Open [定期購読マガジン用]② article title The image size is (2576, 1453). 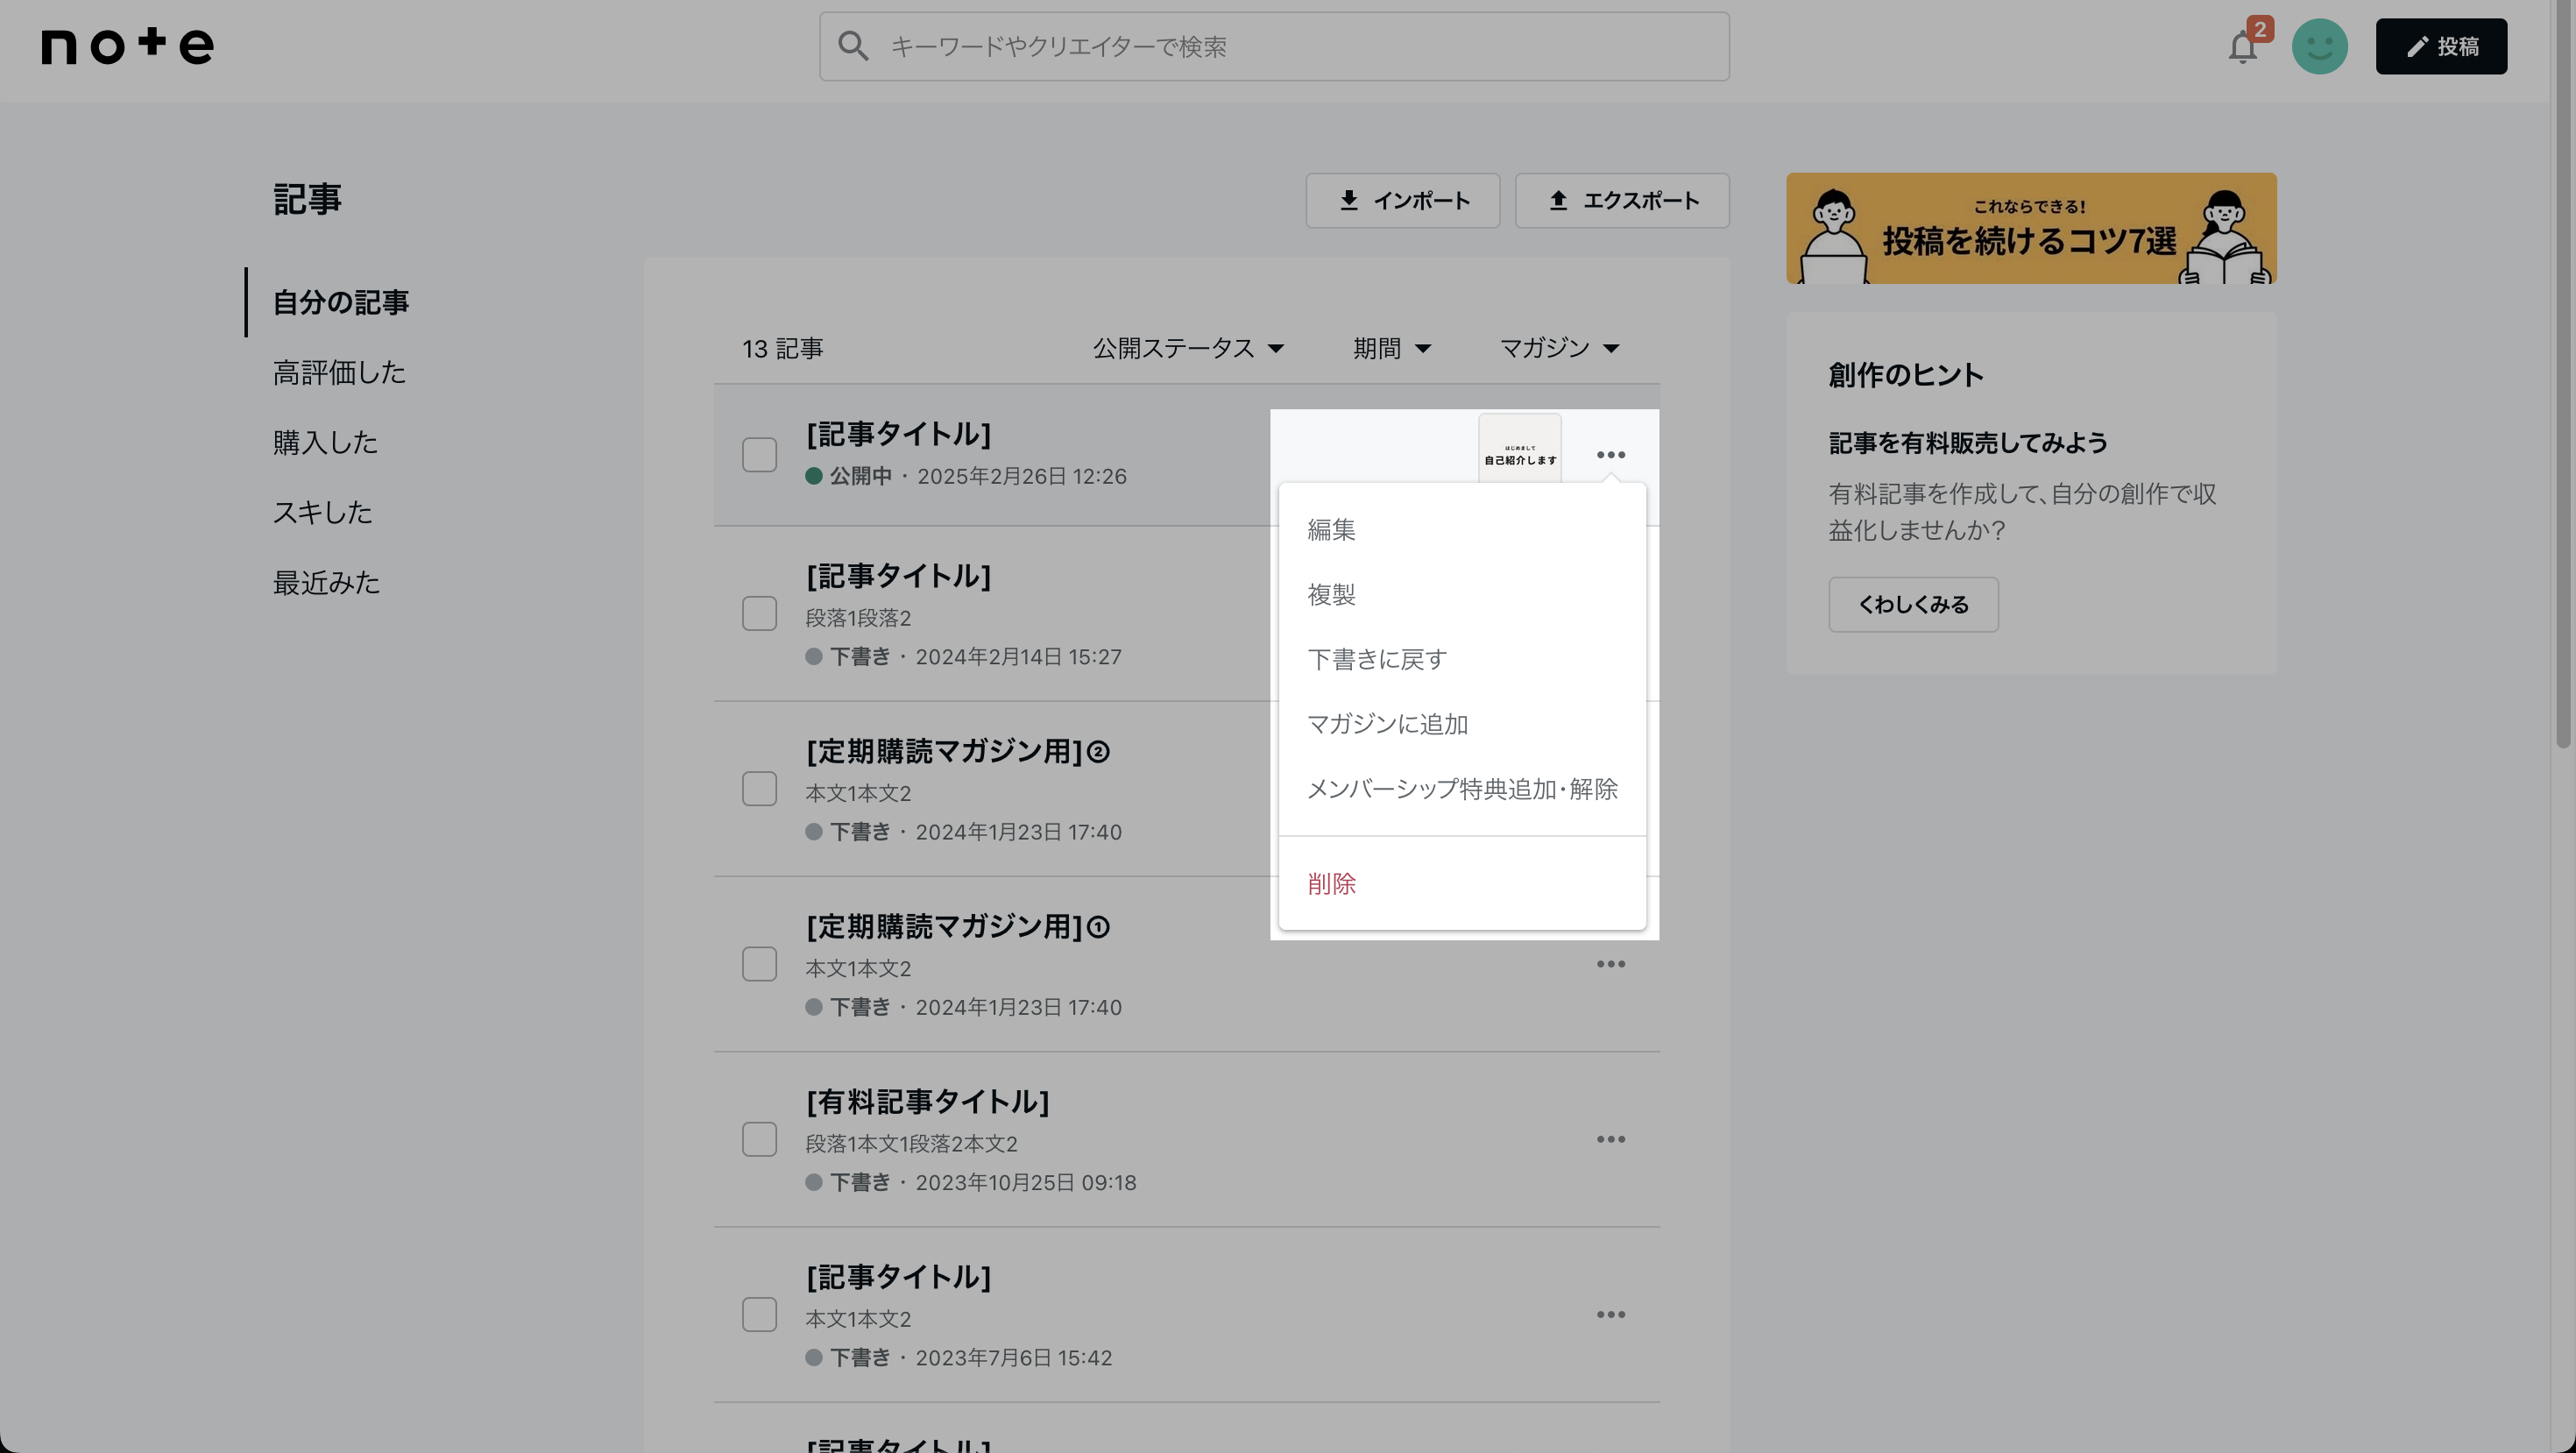tap(957, 751)
